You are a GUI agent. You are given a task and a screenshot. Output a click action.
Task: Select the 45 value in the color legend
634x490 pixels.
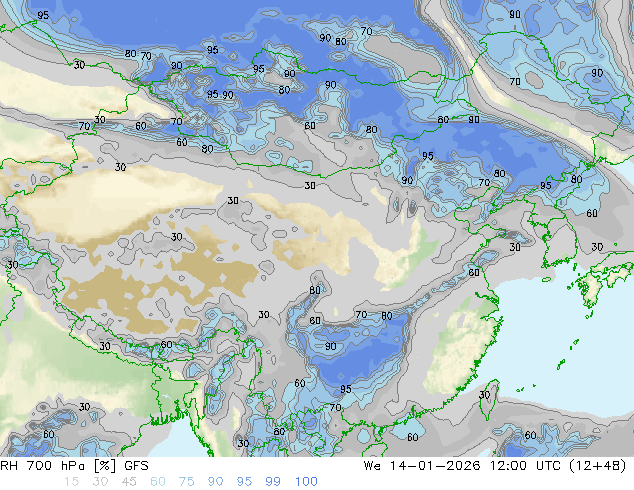click(129, 482)
